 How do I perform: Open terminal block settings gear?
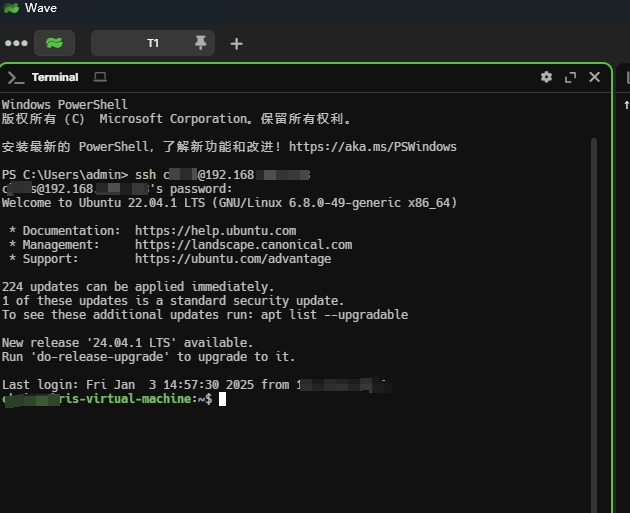click(x=546, y=77)
